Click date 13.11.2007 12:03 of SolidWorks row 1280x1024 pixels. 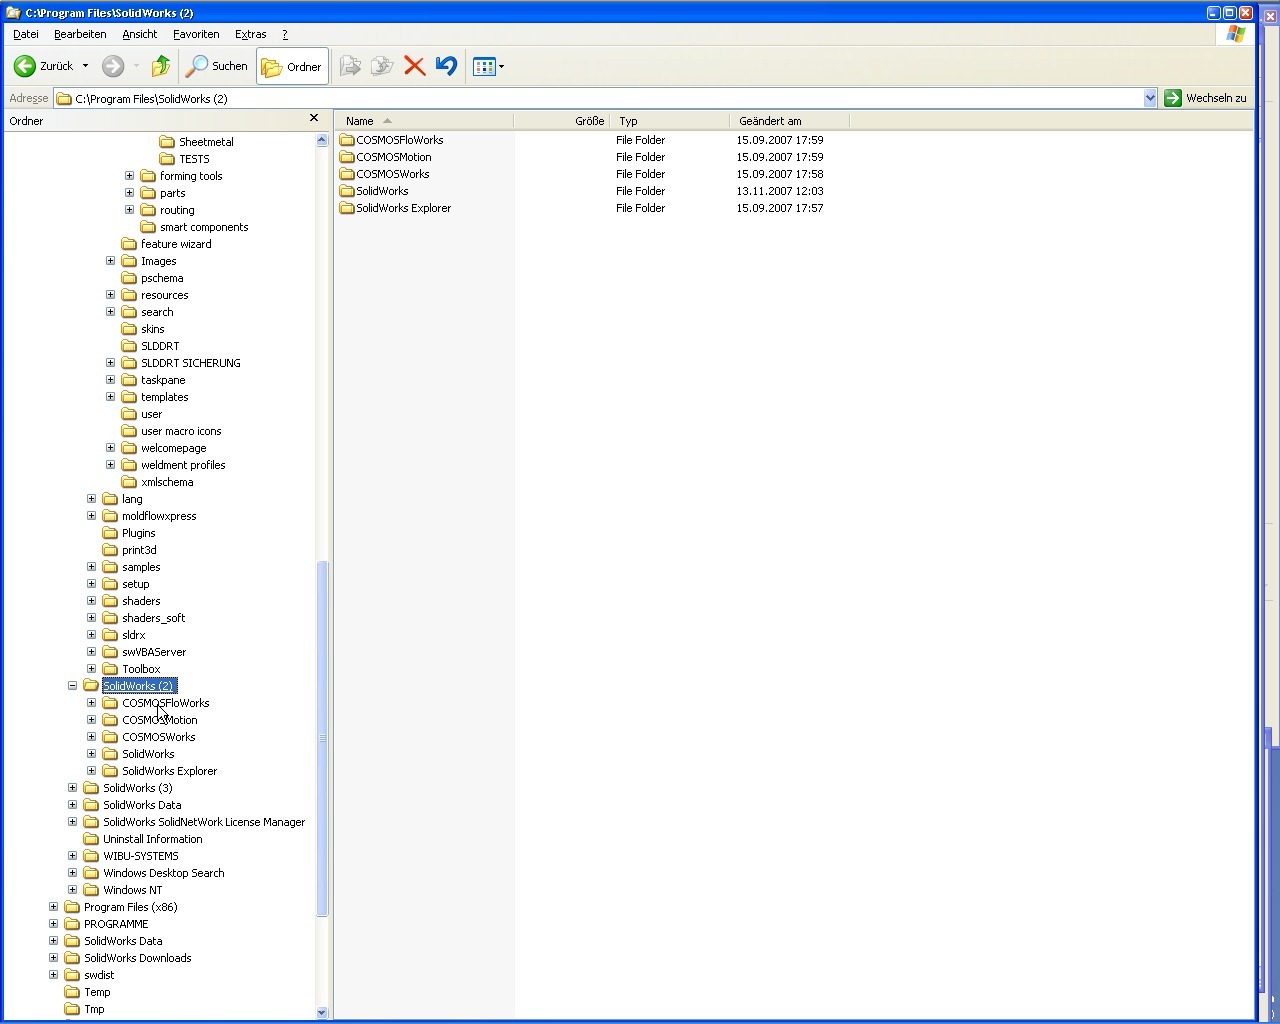tap(780, 191)
